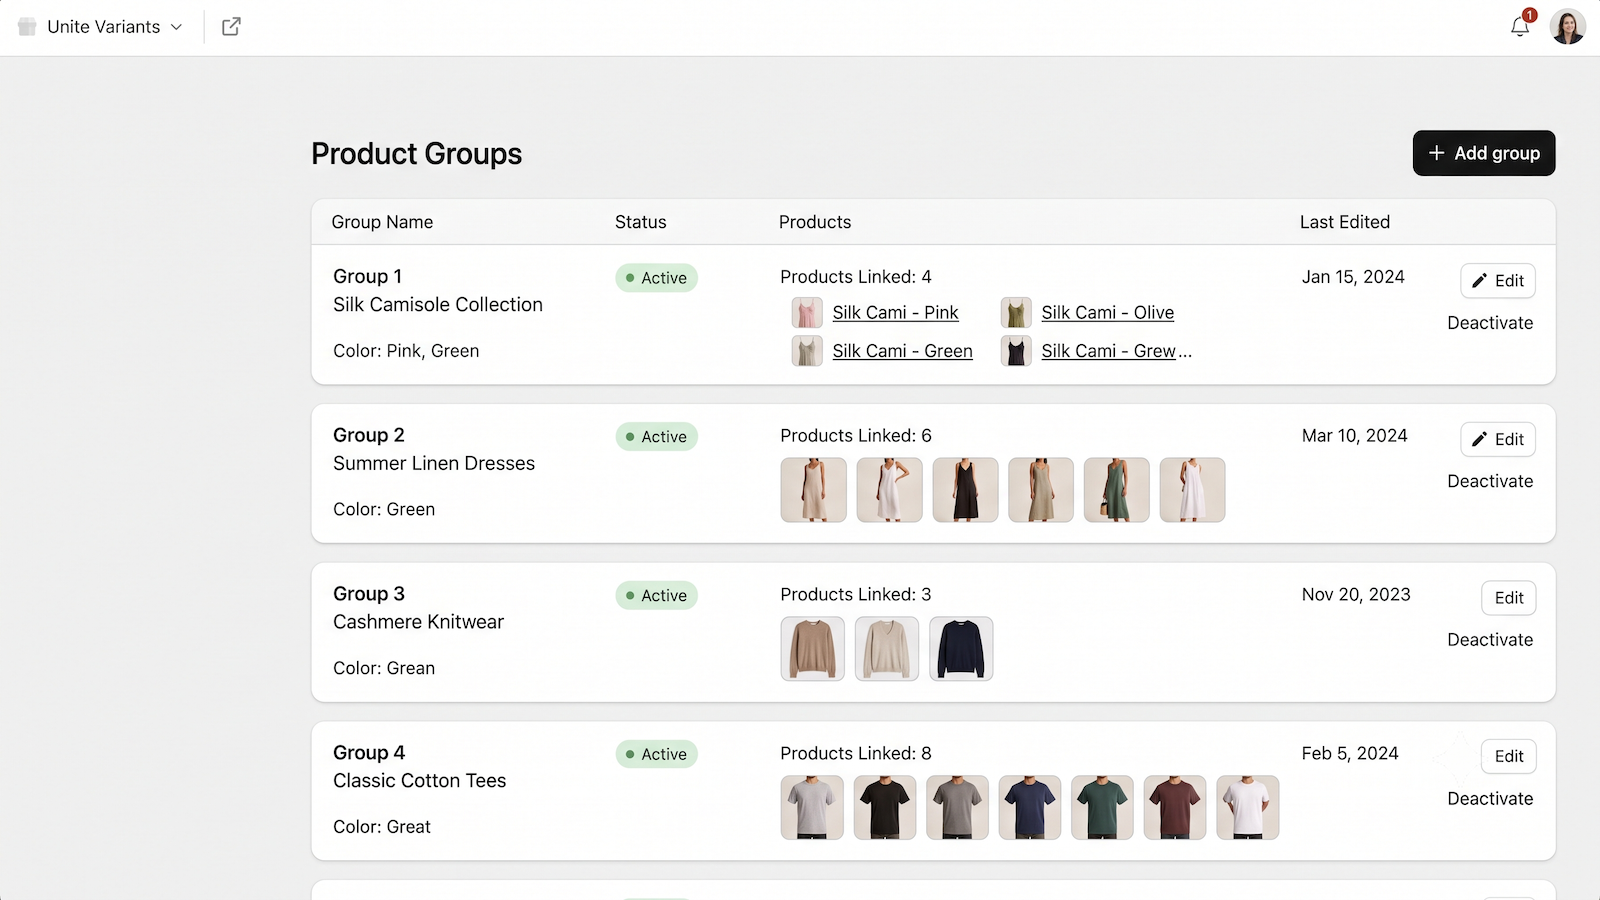1600x900 pixels.
Task: Select the maroon cotton tee thumbnail
Action: 1175,808
